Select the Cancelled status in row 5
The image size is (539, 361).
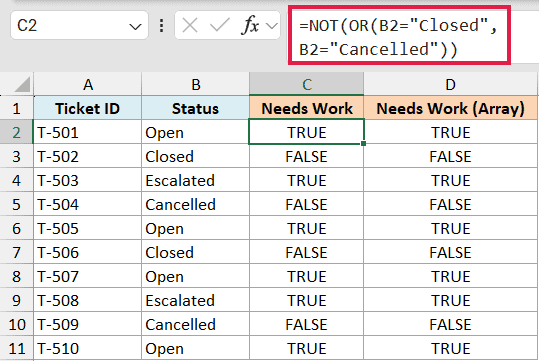click(x=196, y=205)
